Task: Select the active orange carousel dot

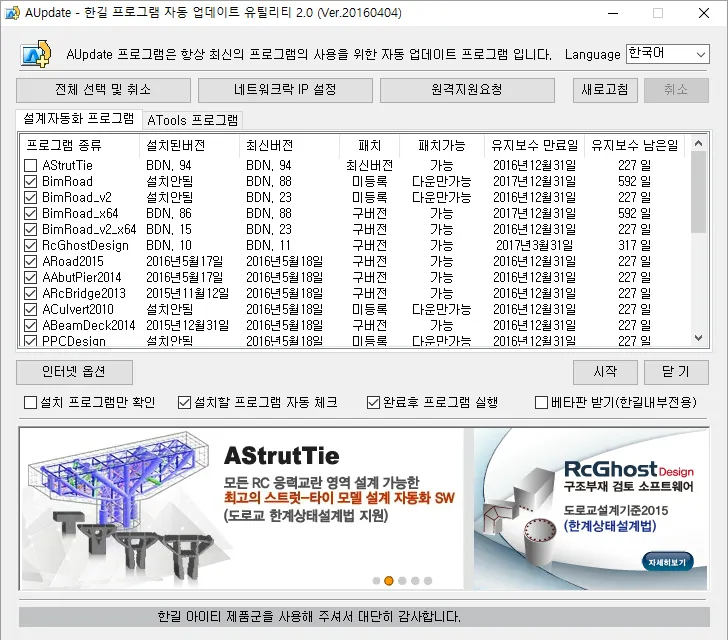Action: coord(389,581)
